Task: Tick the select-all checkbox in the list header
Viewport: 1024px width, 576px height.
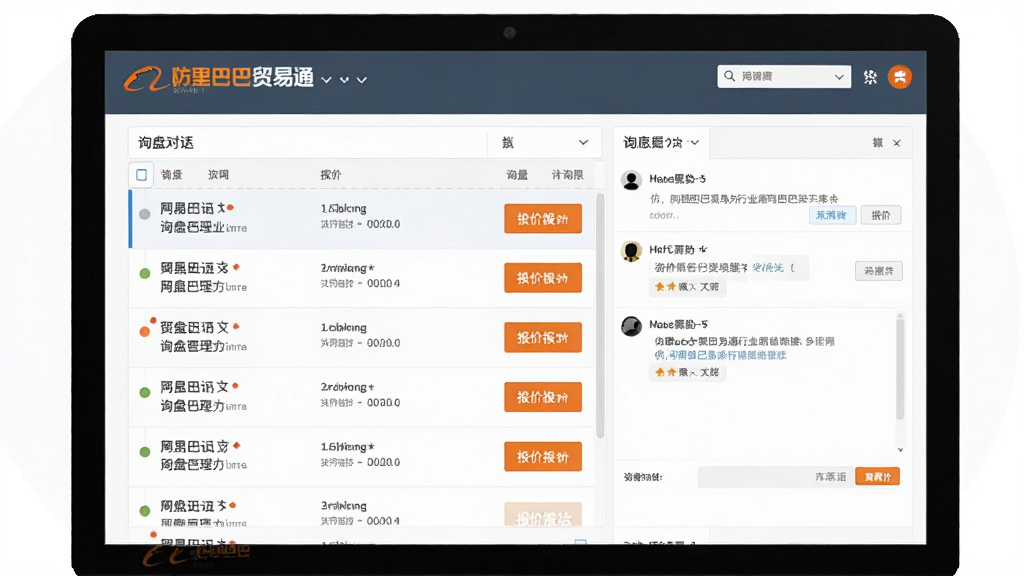Action: coord(141,174)
